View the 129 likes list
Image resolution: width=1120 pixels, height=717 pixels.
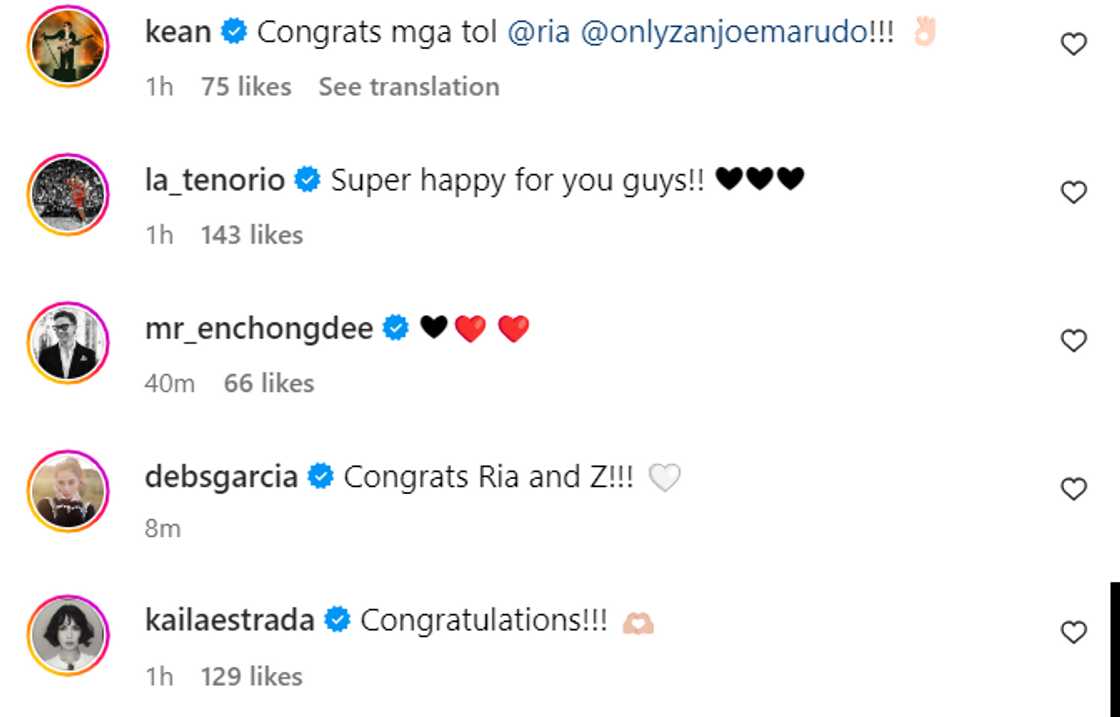(x=251, y=677)
